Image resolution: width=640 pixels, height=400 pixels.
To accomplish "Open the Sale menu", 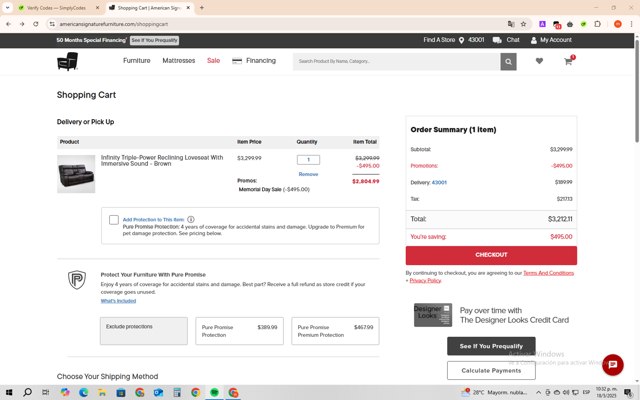I will 213,60.
